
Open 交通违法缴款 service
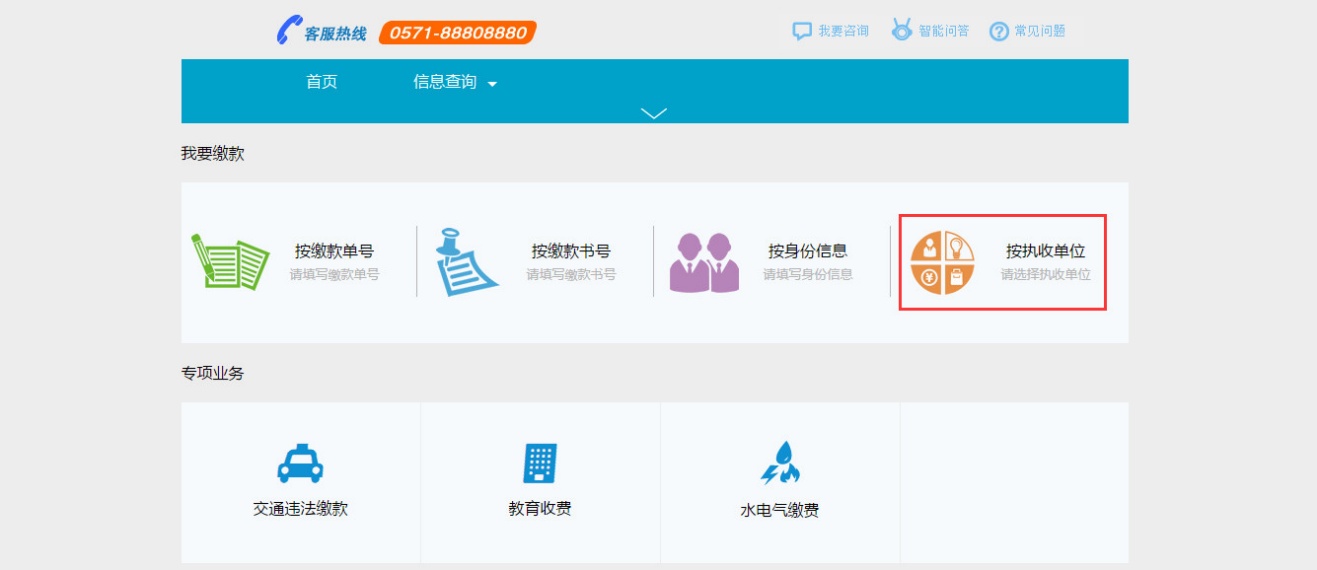point(300,509)
